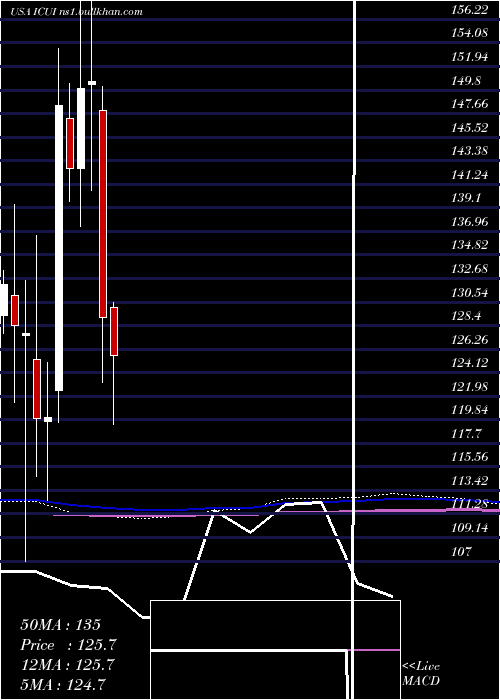Viewport: 500px width, 700px height.
Task: Click the price label 109.14
Action: click(470, 529)
